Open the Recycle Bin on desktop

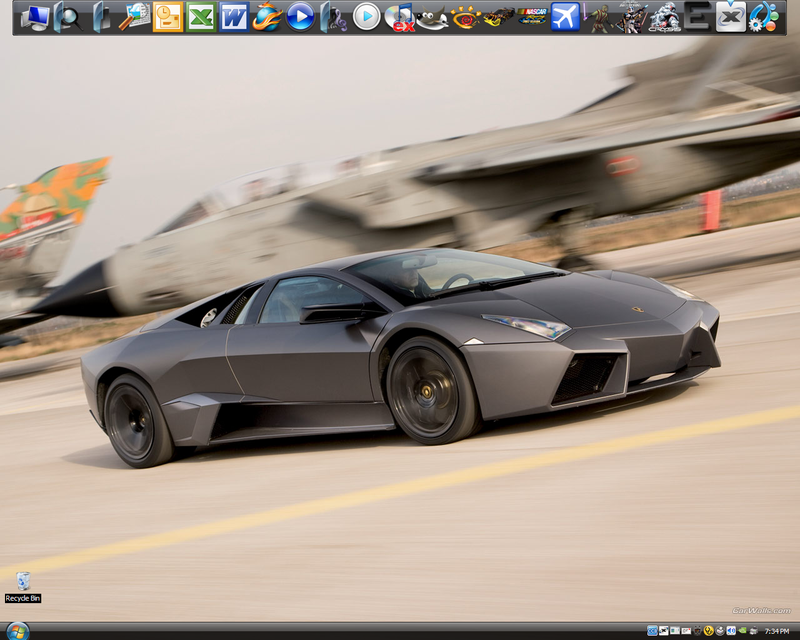(x=23, y=587)
